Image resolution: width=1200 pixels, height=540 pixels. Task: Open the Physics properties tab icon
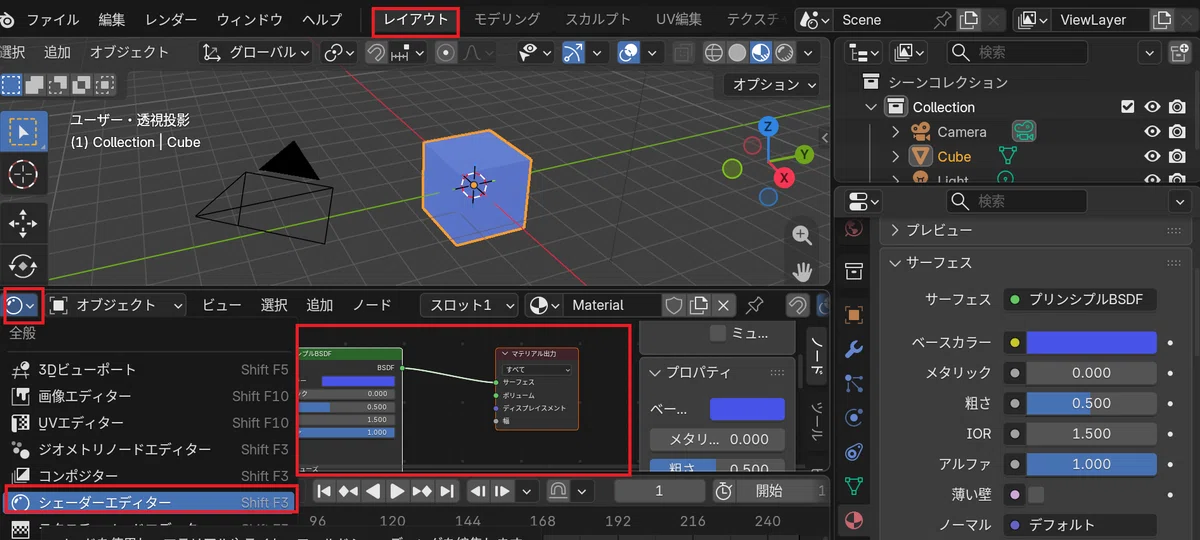(x=853, y=417)
